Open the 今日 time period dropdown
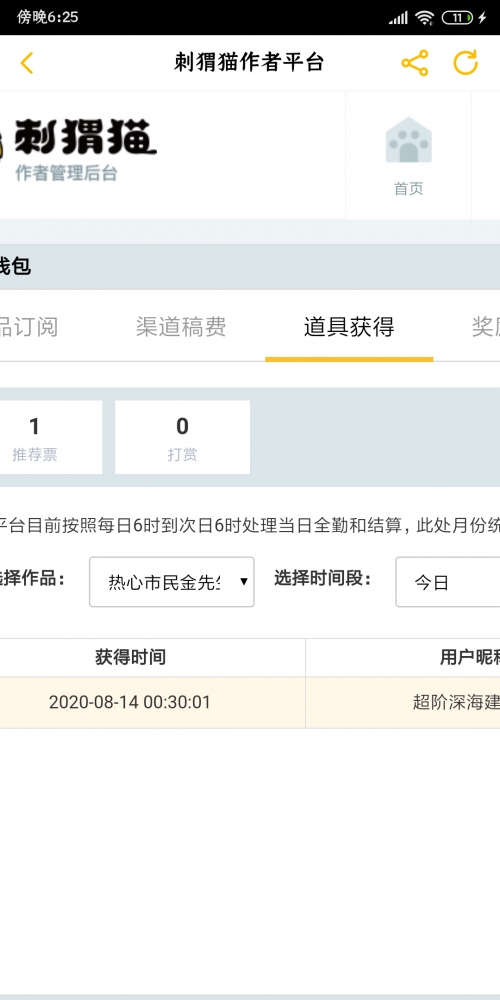This screenshot has height=1000, width=500. point(448,582)
